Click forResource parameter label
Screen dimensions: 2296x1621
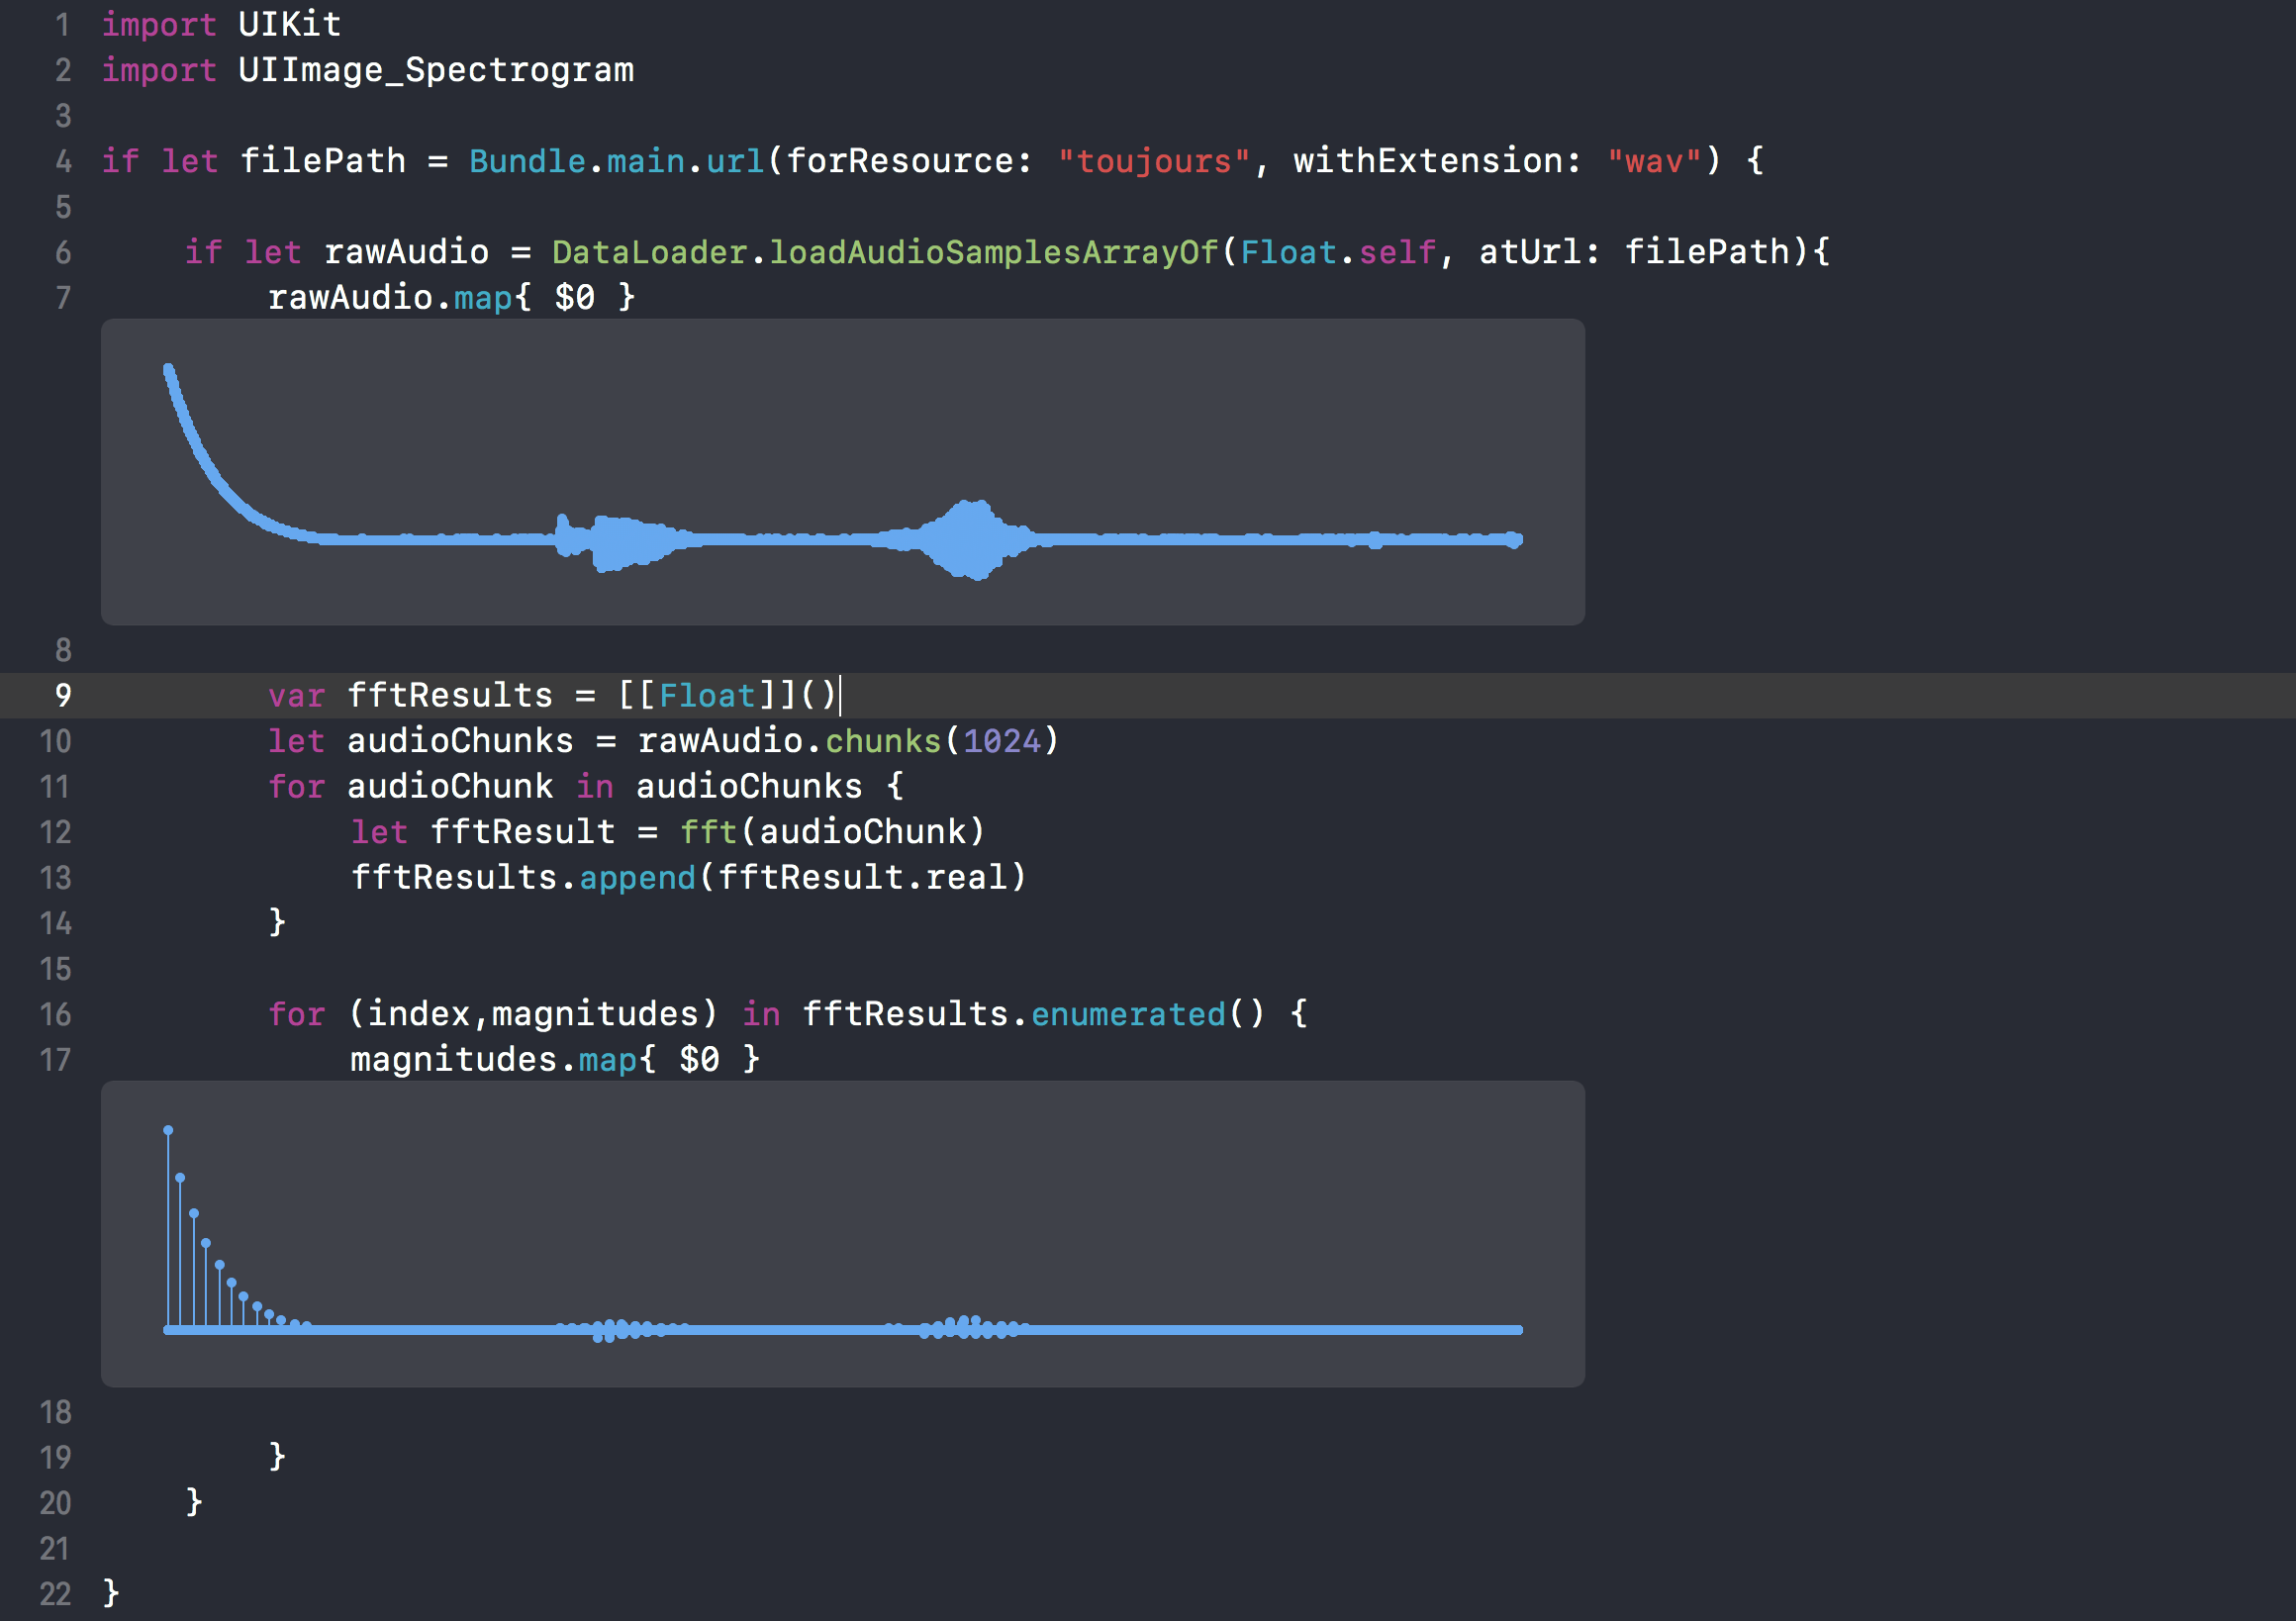(909, 161)
